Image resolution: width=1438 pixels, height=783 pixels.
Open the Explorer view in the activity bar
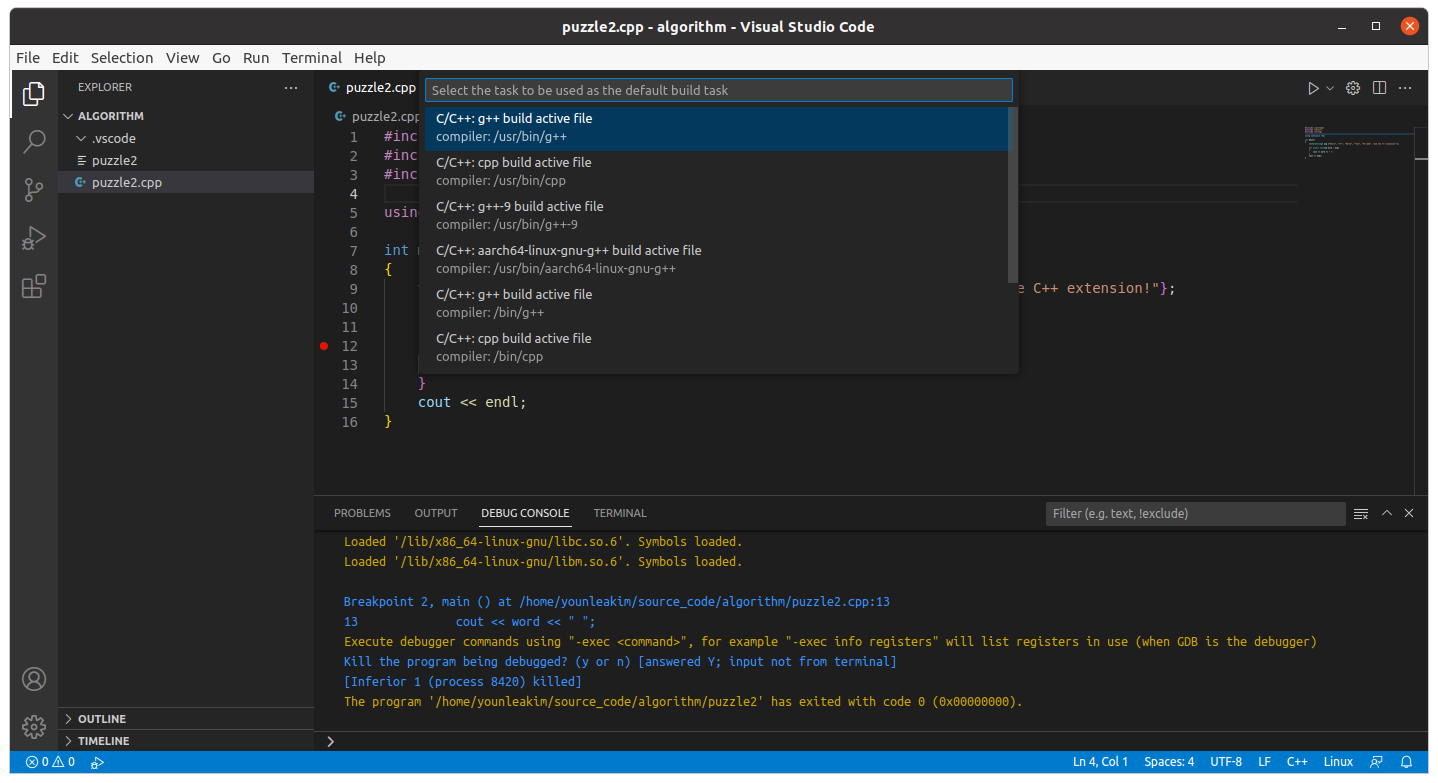(x=34, y=93)
